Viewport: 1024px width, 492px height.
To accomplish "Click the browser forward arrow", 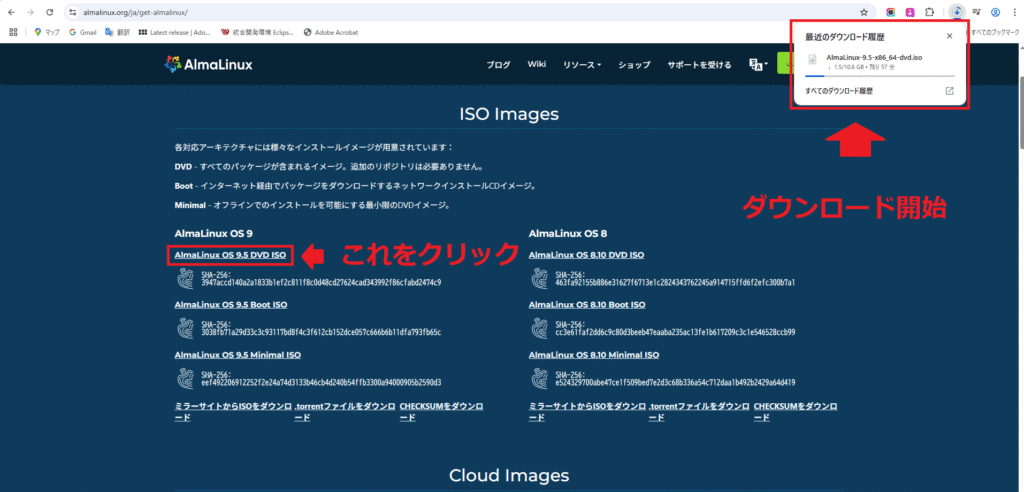I will pos(30,12).
